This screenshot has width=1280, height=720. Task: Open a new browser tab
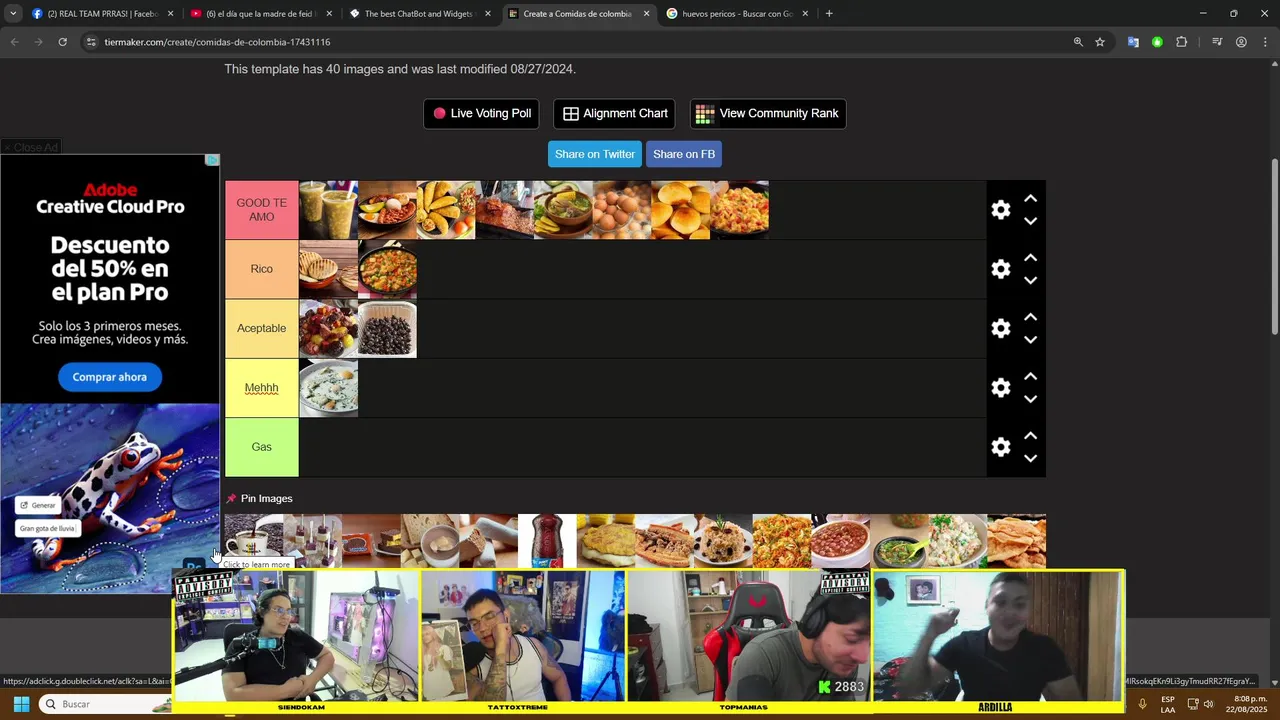829,14
